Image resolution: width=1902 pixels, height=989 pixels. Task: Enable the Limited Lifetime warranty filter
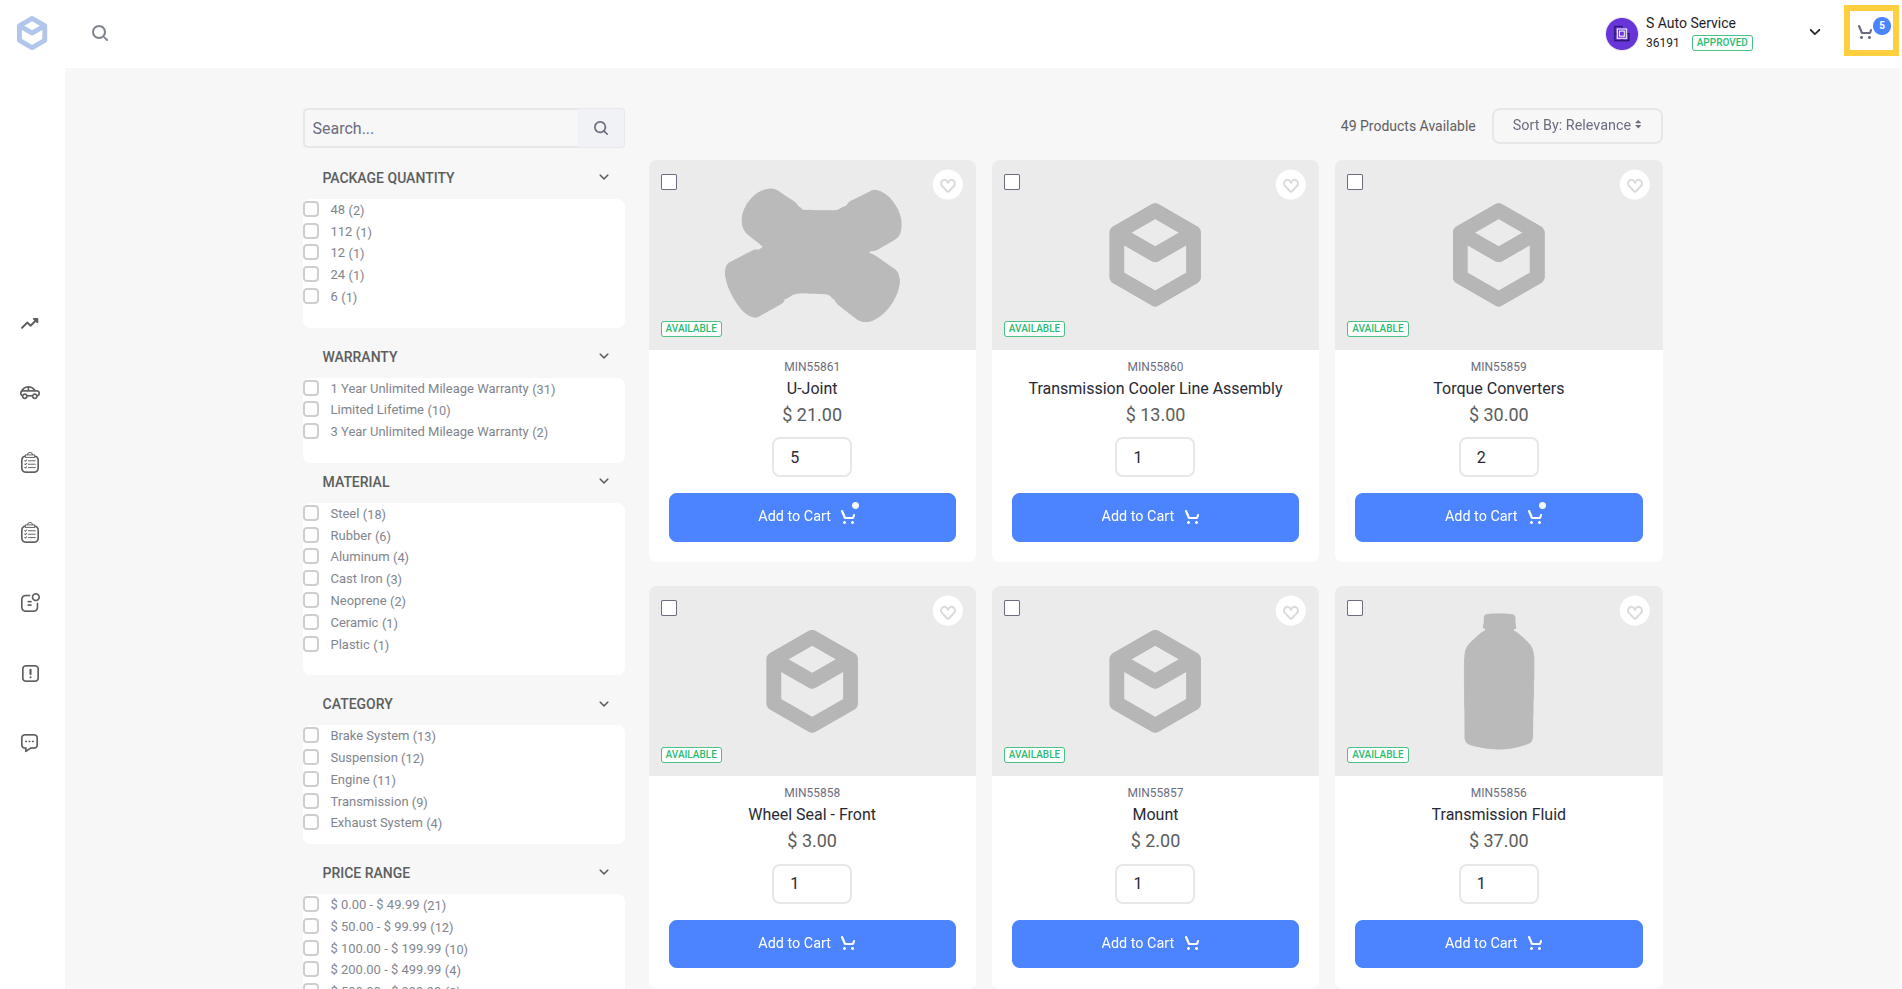pos(311,409)
